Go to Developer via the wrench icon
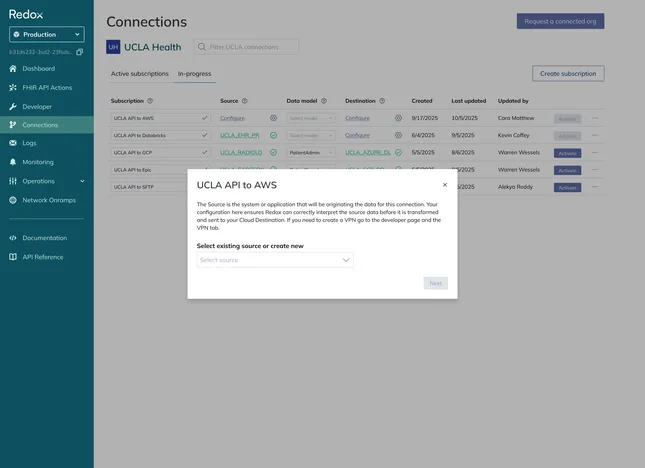645x468 pixels. tap(13, 107)
